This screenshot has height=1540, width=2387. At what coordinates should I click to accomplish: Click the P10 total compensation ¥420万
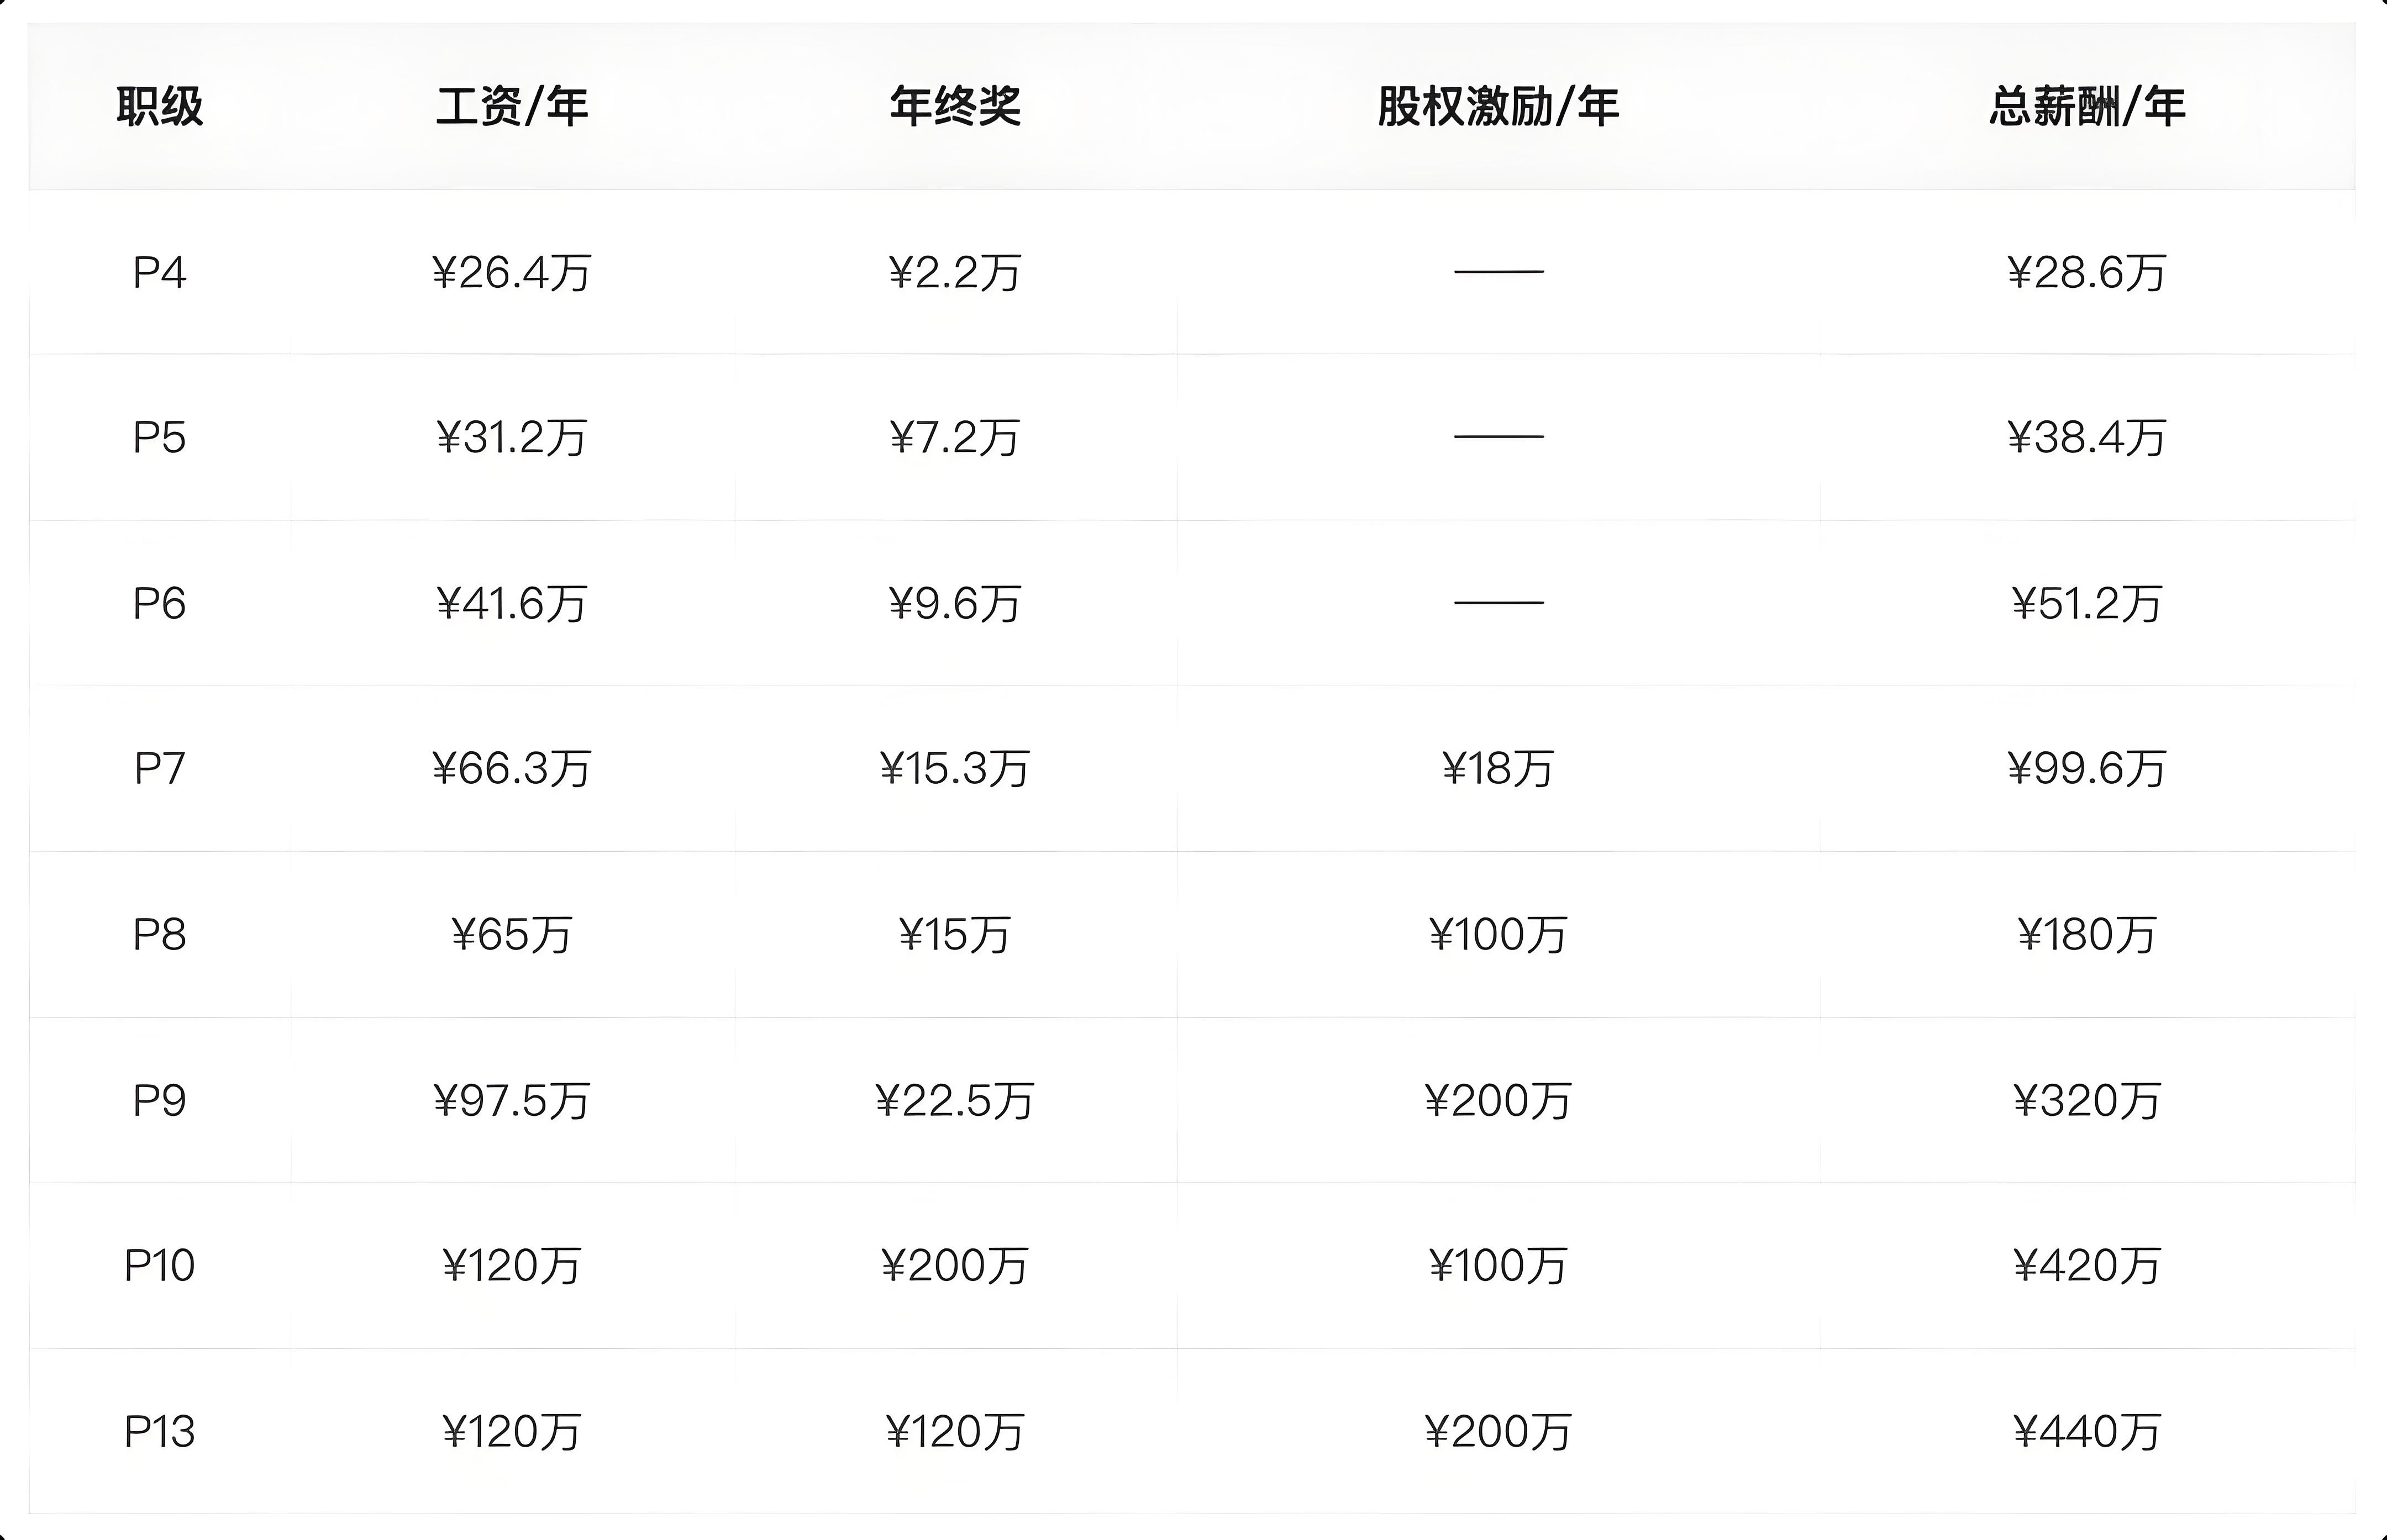click(2087, 1266)
